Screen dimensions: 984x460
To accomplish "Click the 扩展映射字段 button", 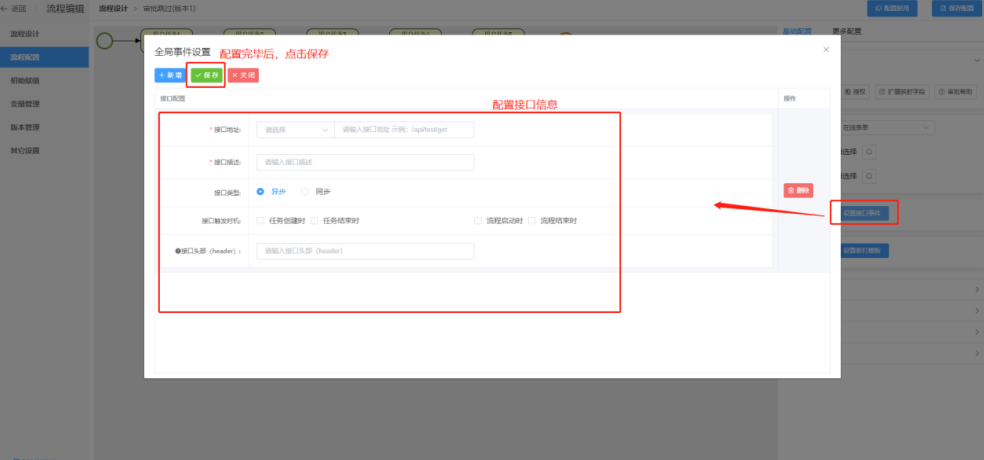I will [x=902, y=92].
